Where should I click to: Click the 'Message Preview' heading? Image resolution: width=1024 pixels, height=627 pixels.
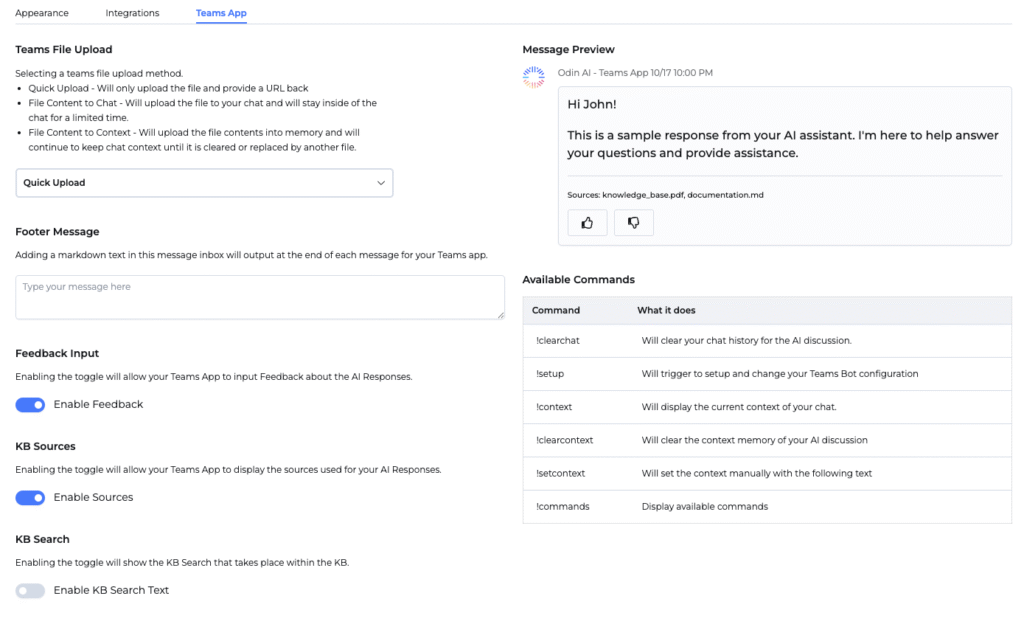(568, 50)
